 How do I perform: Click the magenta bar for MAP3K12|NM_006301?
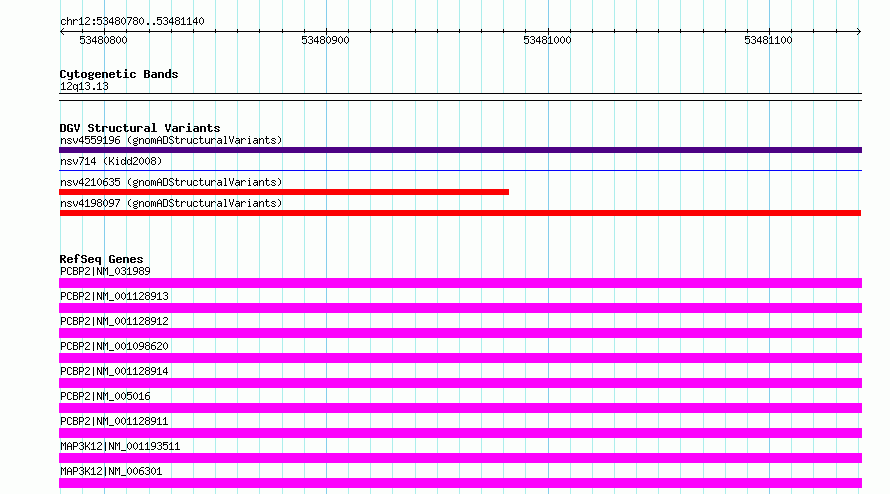click(460, 483)
